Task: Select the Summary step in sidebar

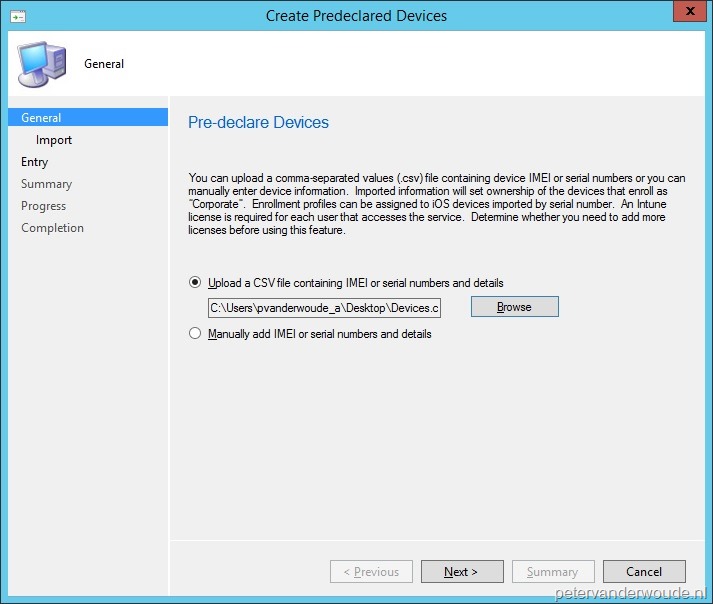Action: tap(46, 184)
